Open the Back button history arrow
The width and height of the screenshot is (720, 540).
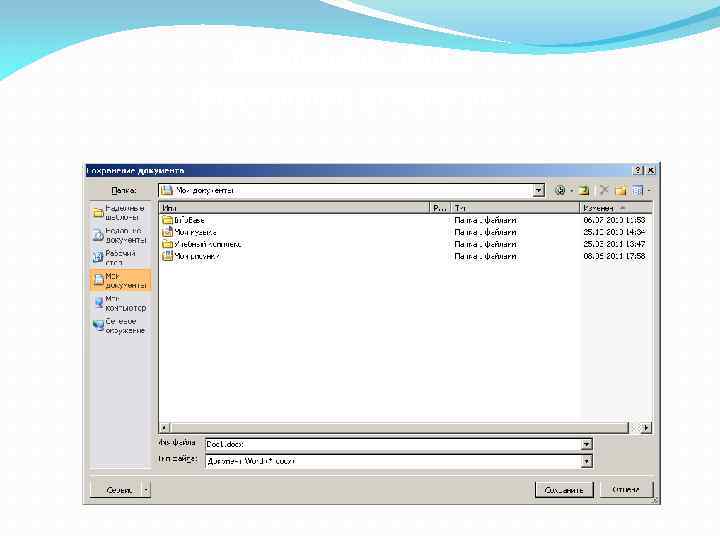tap(572, 190)
